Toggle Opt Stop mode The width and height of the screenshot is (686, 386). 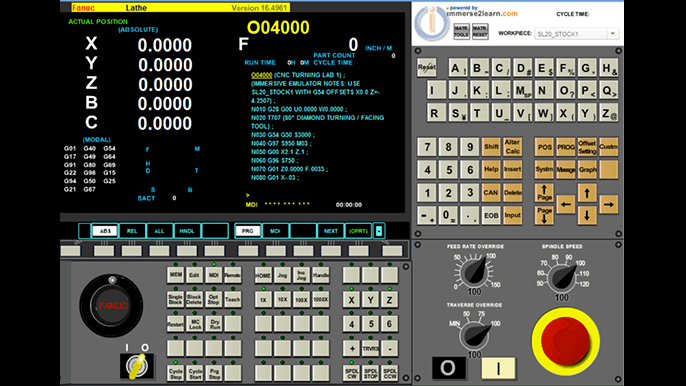[214, 299]
